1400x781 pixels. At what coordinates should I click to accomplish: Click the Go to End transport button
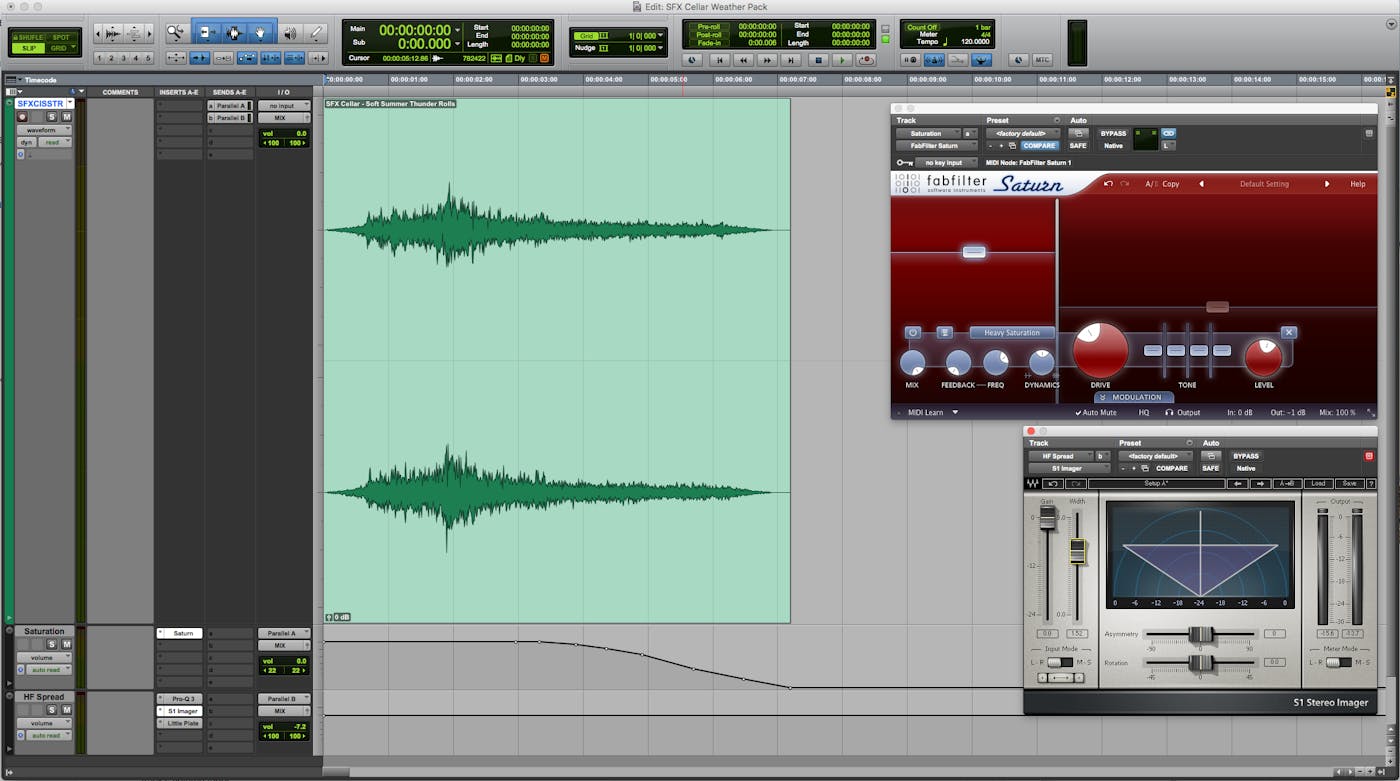tap(792, 60)
